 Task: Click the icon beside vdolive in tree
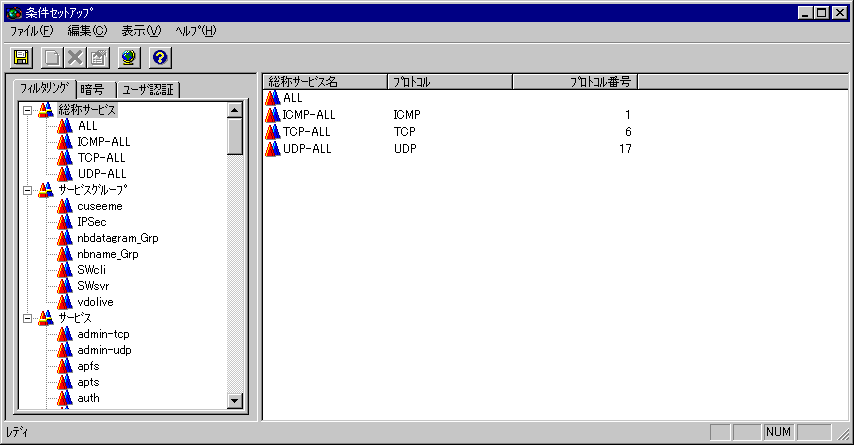click(x=65, y=302)
